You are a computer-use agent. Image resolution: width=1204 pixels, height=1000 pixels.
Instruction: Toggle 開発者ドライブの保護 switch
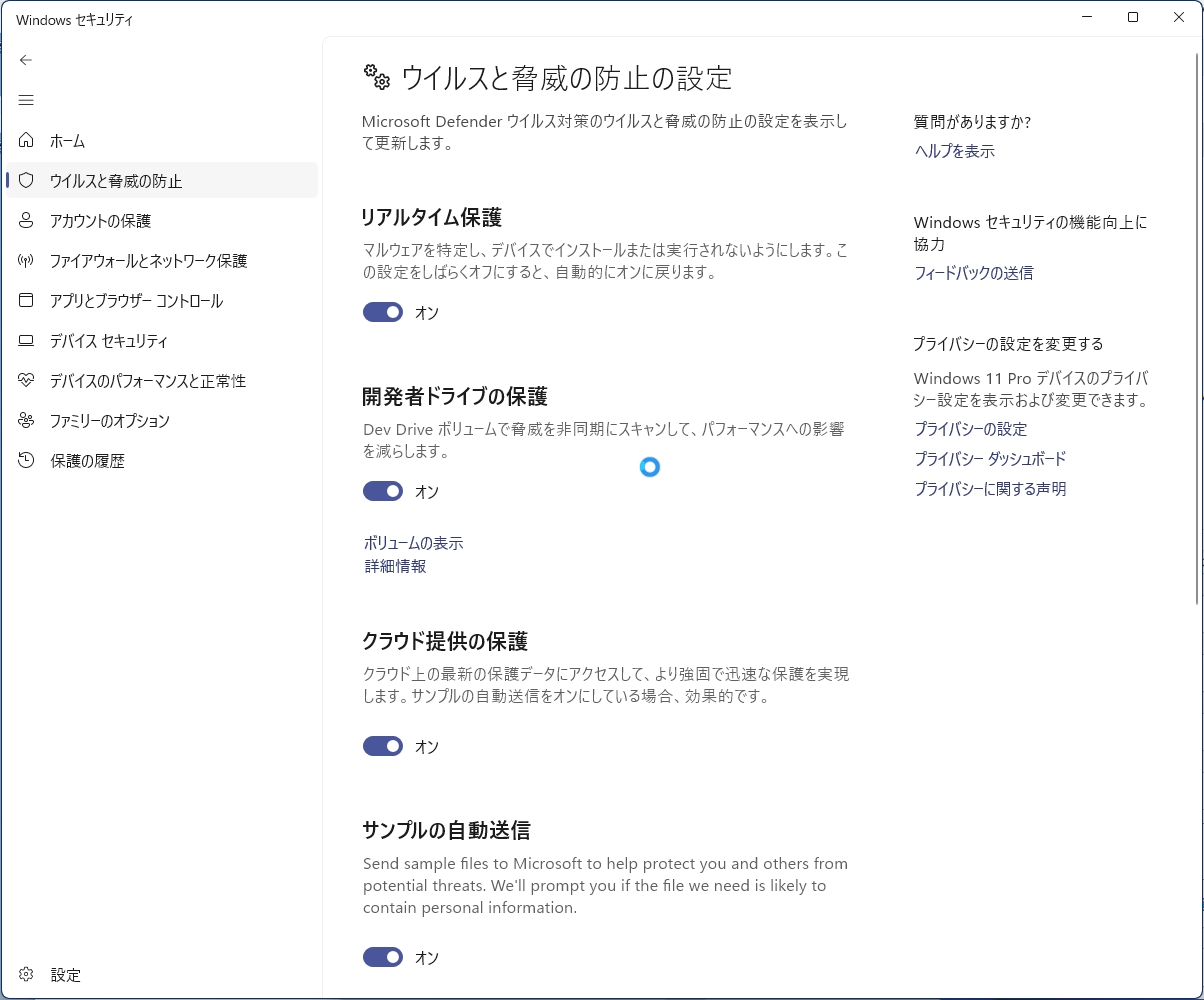tap(383, 491)
